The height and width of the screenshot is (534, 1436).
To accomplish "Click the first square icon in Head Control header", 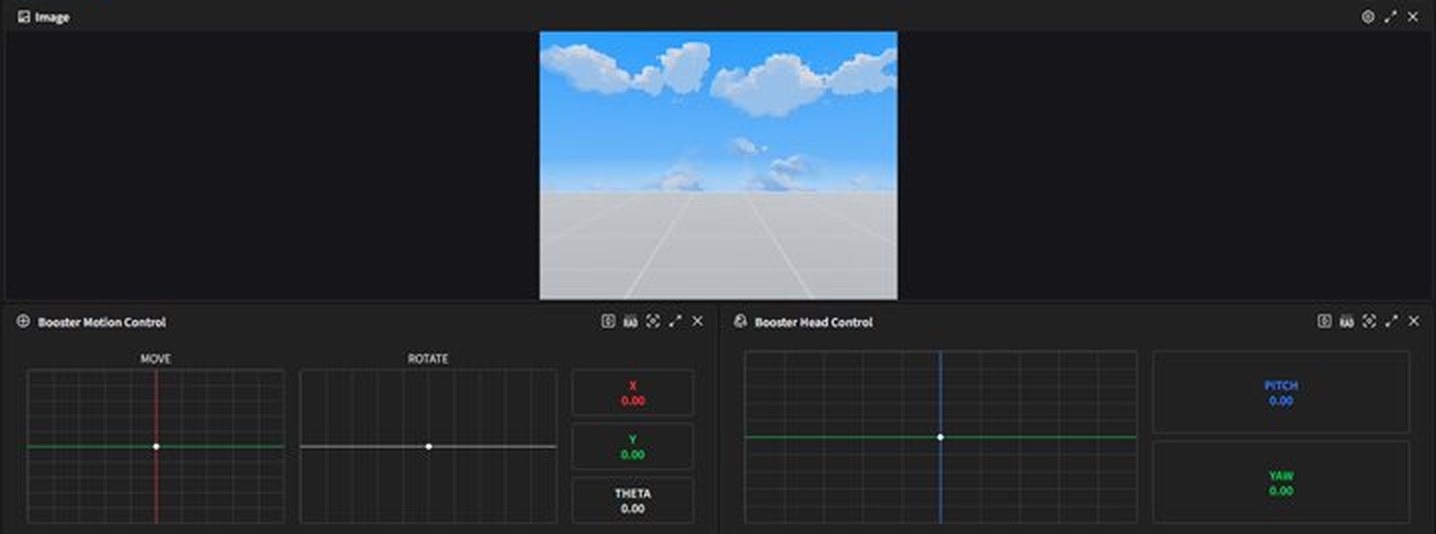I will coord(1324,321).
